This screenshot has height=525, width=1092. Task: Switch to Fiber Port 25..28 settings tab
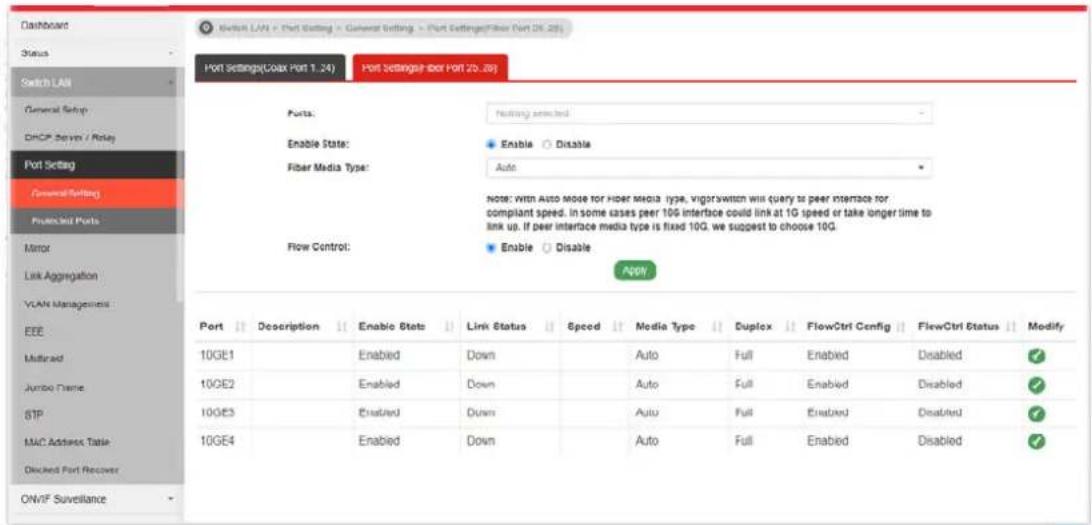tap(430, 68)
